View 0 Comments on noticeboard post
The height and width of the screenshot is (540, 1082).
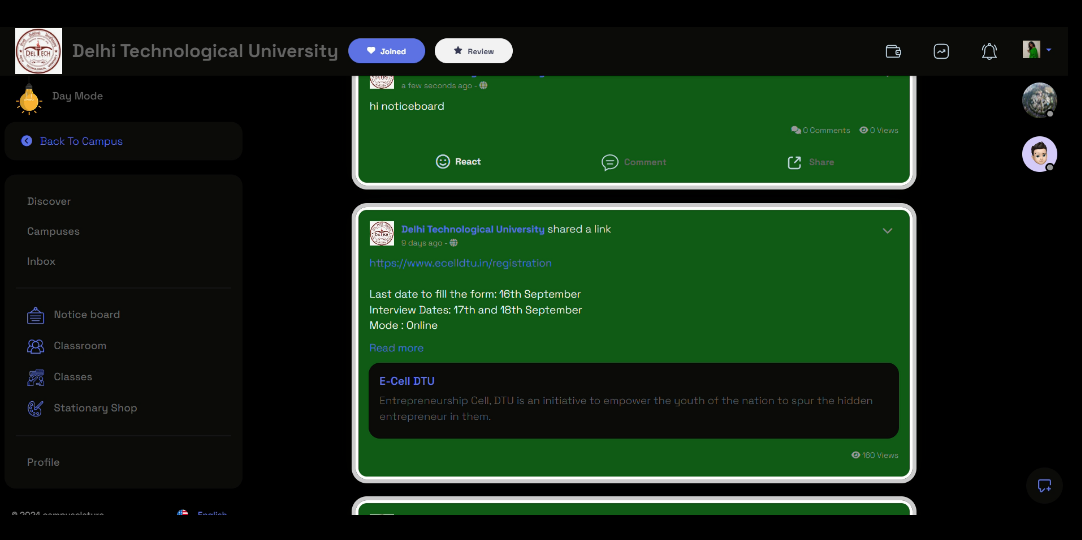click(820, 130)
